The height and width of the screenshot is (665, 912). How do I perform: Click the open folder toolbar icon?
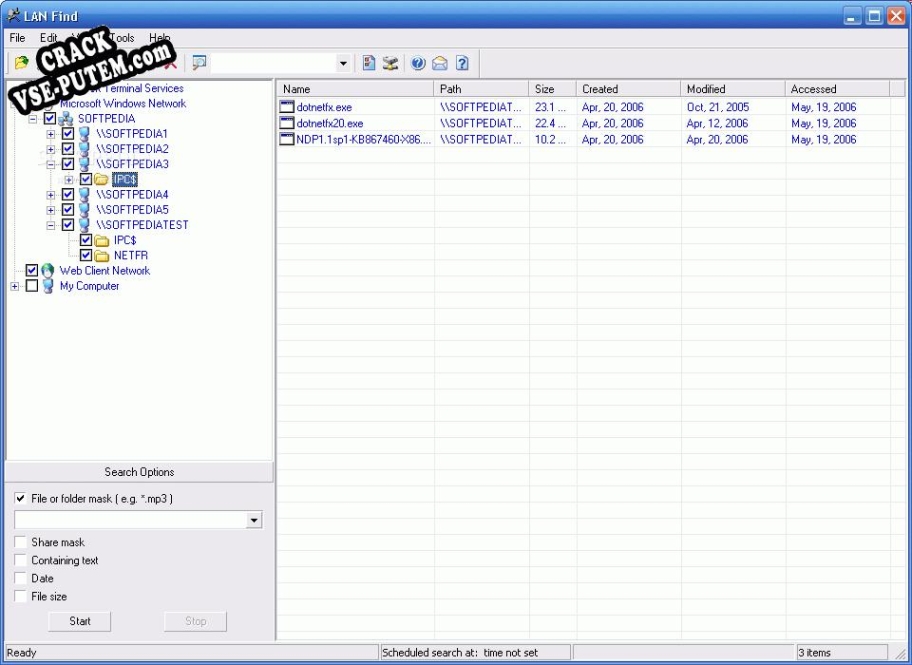pos(22,62)
